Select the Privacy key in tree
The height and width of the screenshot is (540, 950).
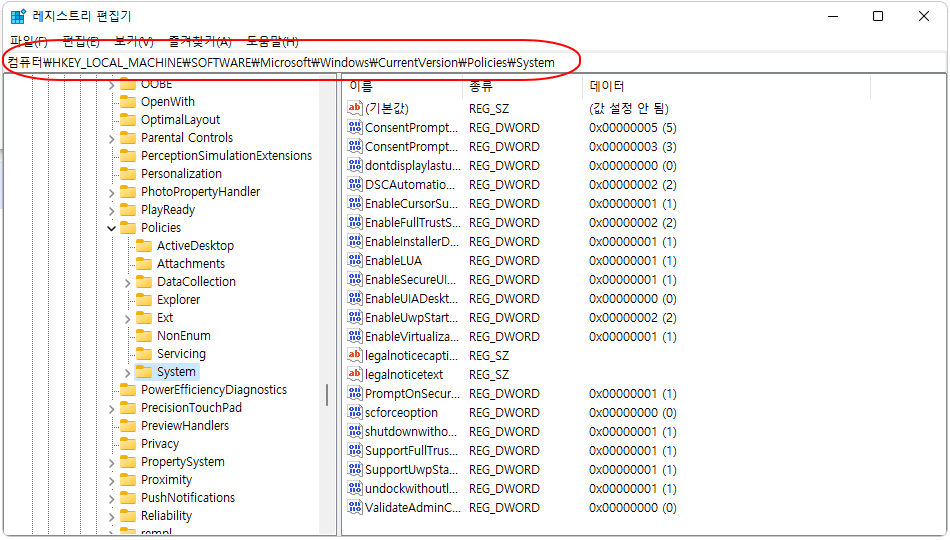pyautogui.click(x=160, y=444)
